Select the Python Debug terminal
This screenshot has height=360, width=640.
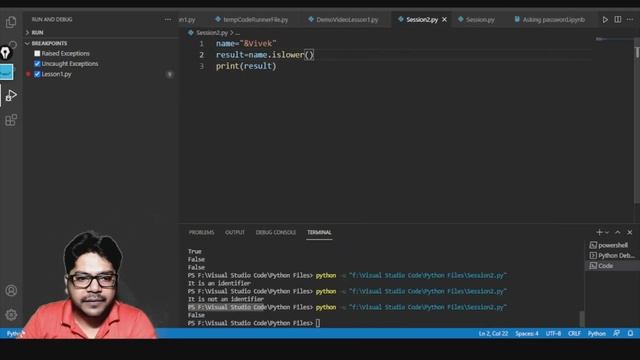612,256
